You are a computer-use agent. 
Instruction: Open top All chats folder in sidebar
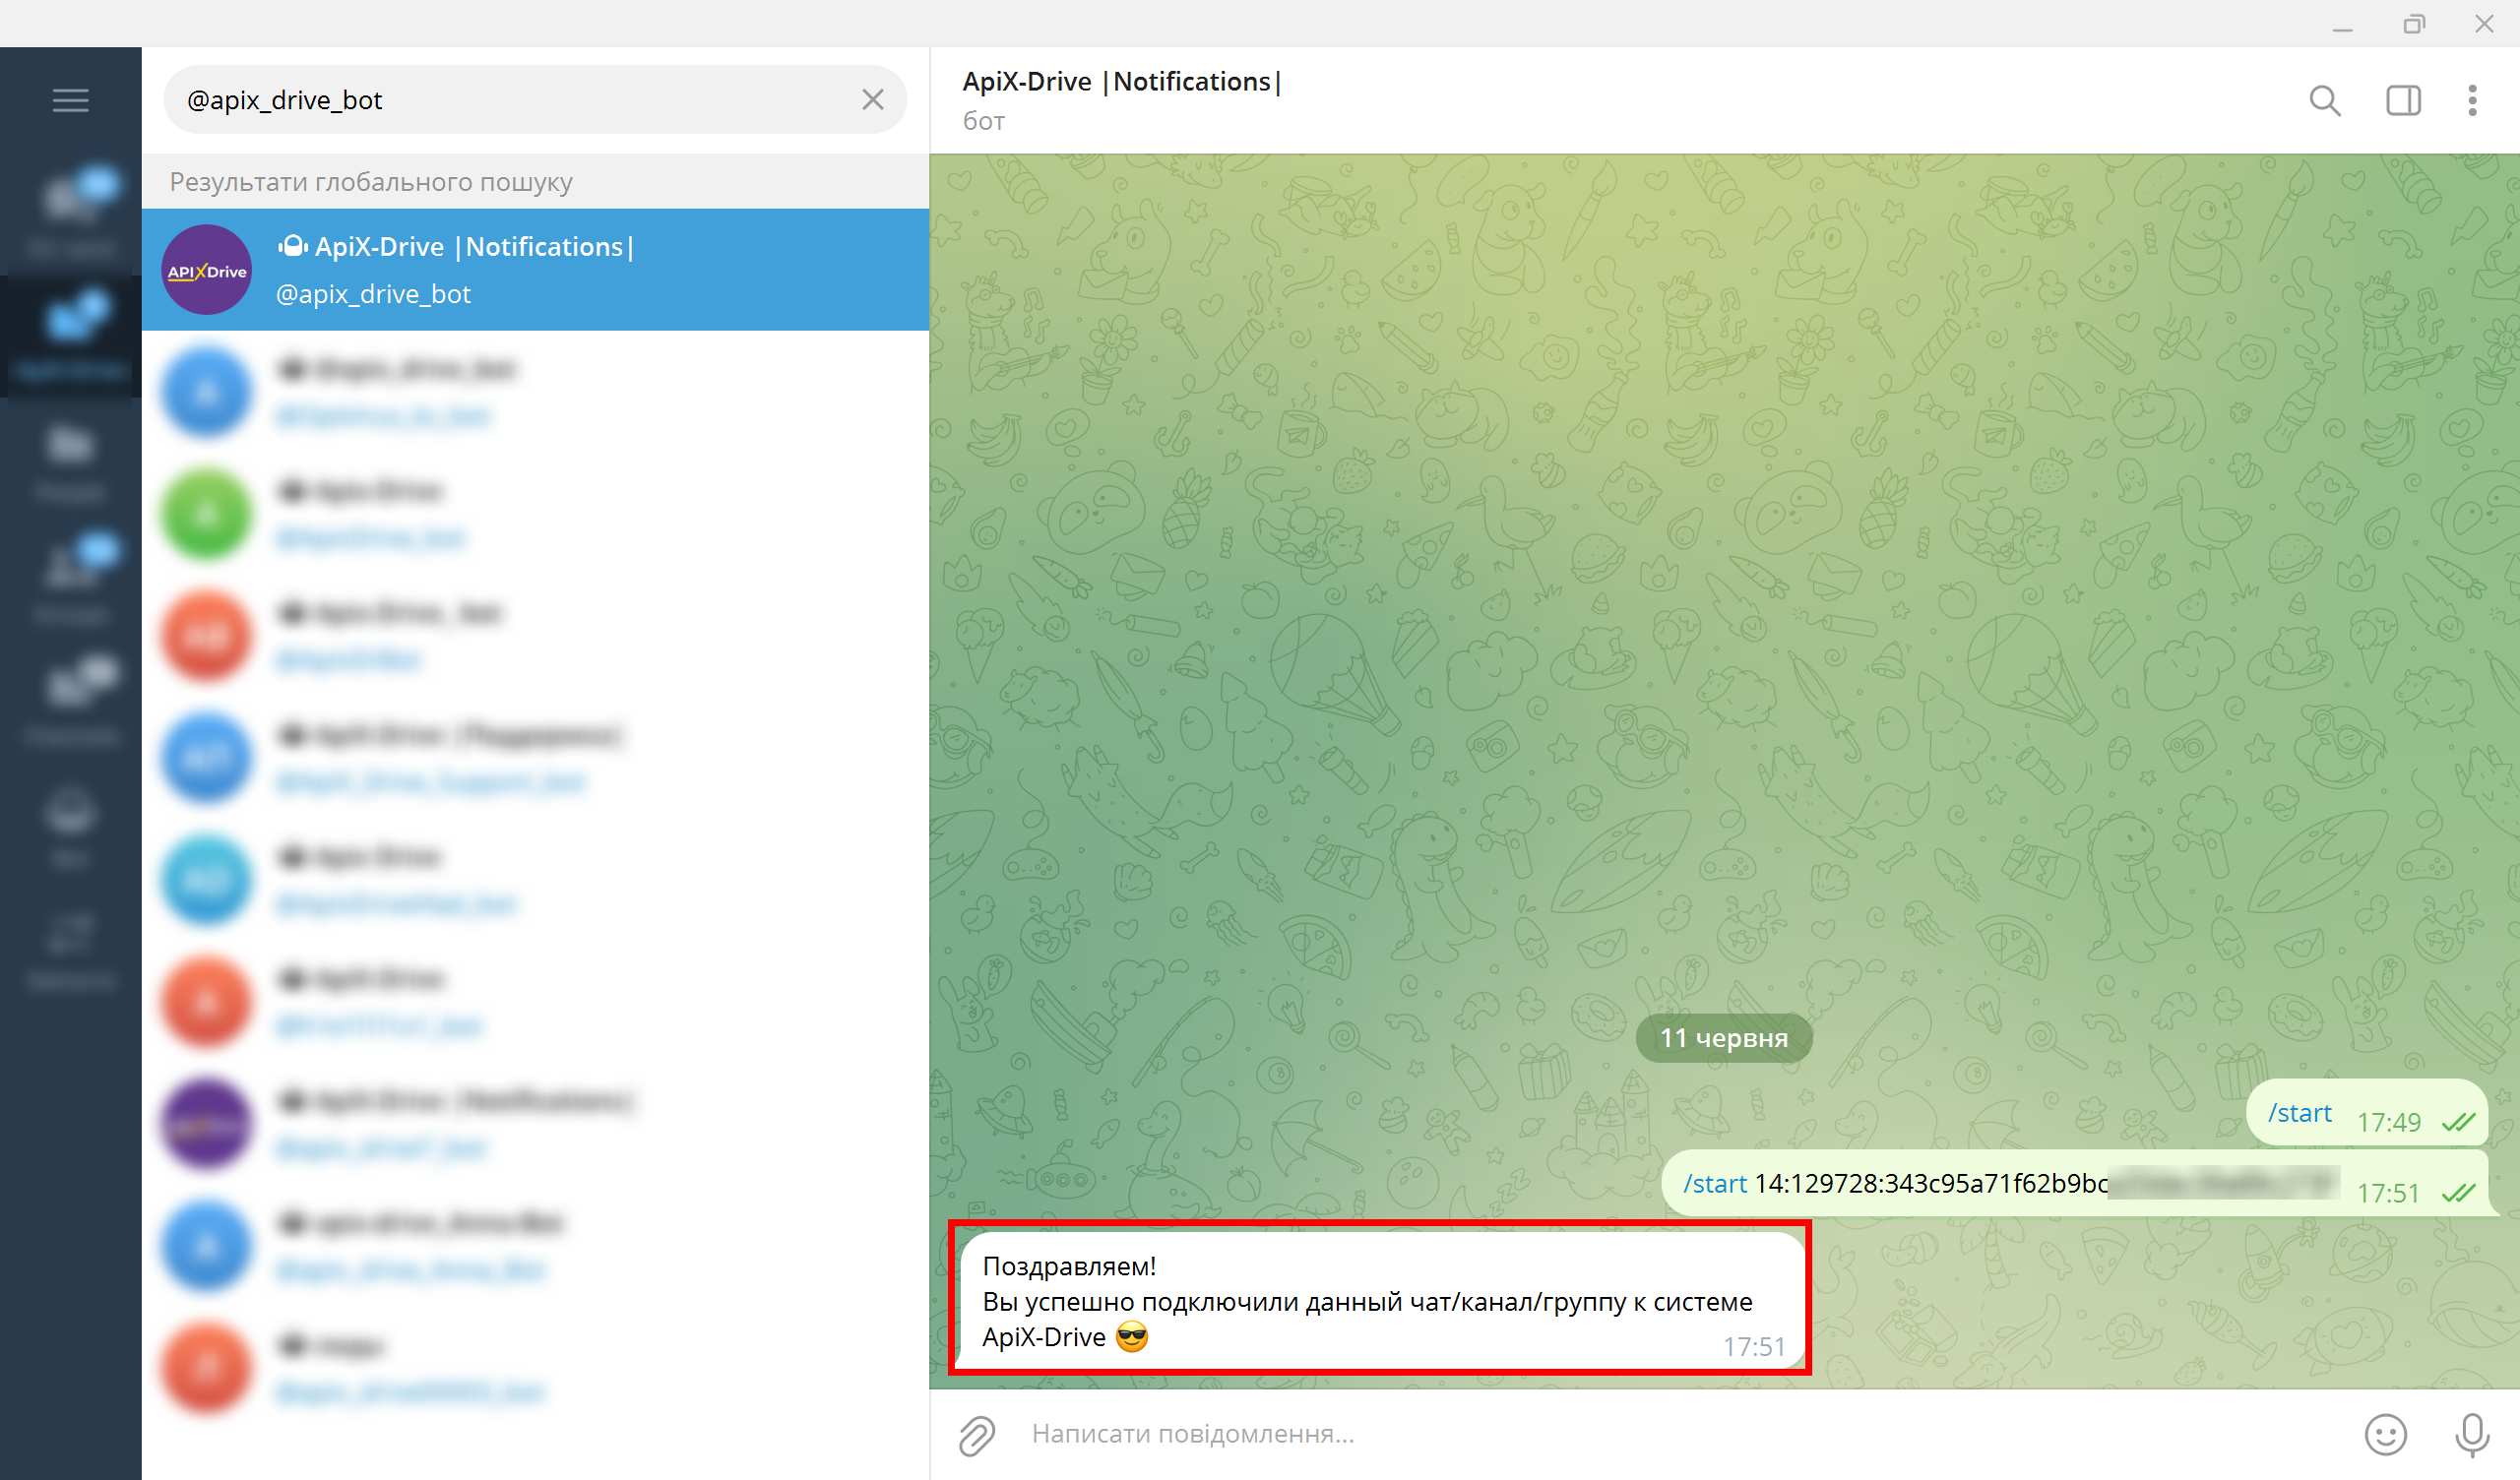[x=70, y=214]
